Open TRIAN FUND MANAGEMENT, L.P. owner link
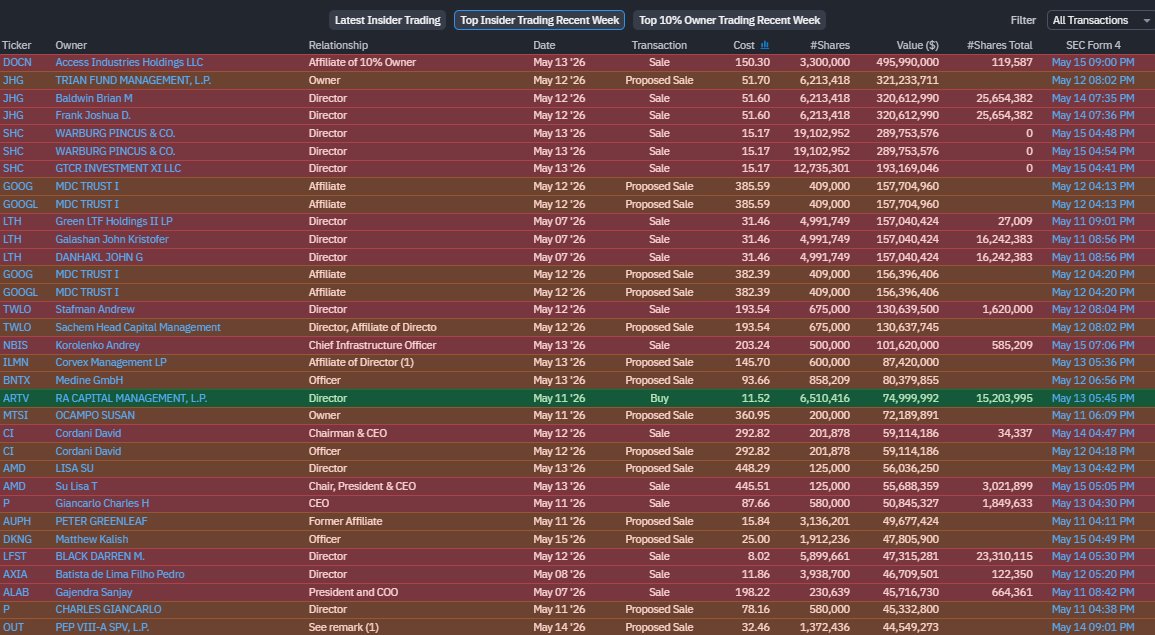This screenshot has width=1155, height=635. point(133,80)
